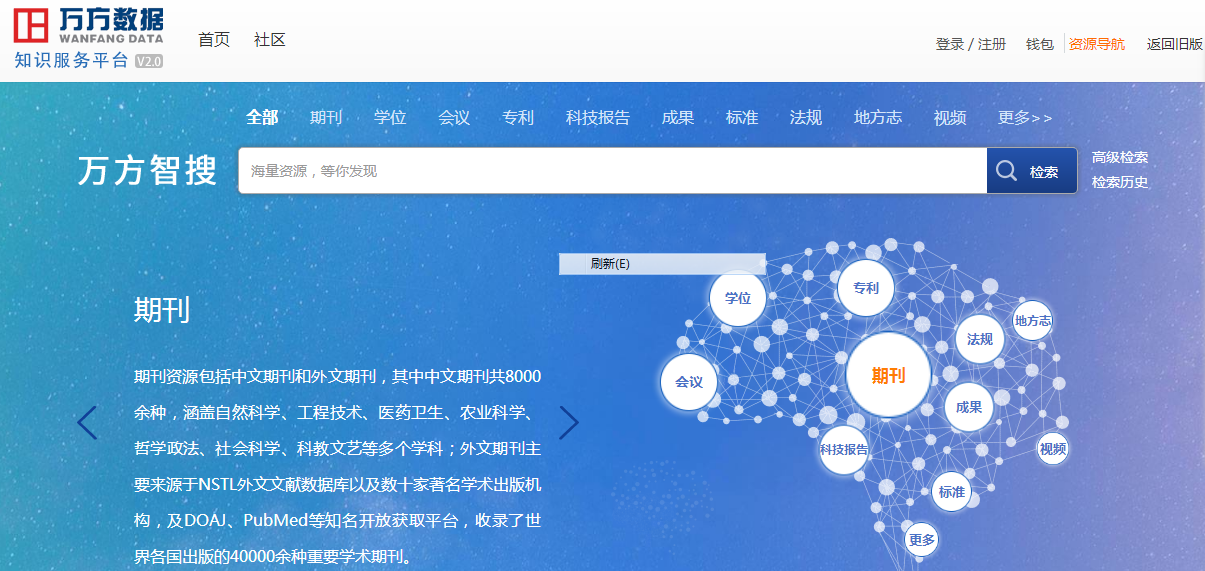The image size is (1205, 571).
Task: Switch to the 全部 search tab
Action: [x=262, y=118]
